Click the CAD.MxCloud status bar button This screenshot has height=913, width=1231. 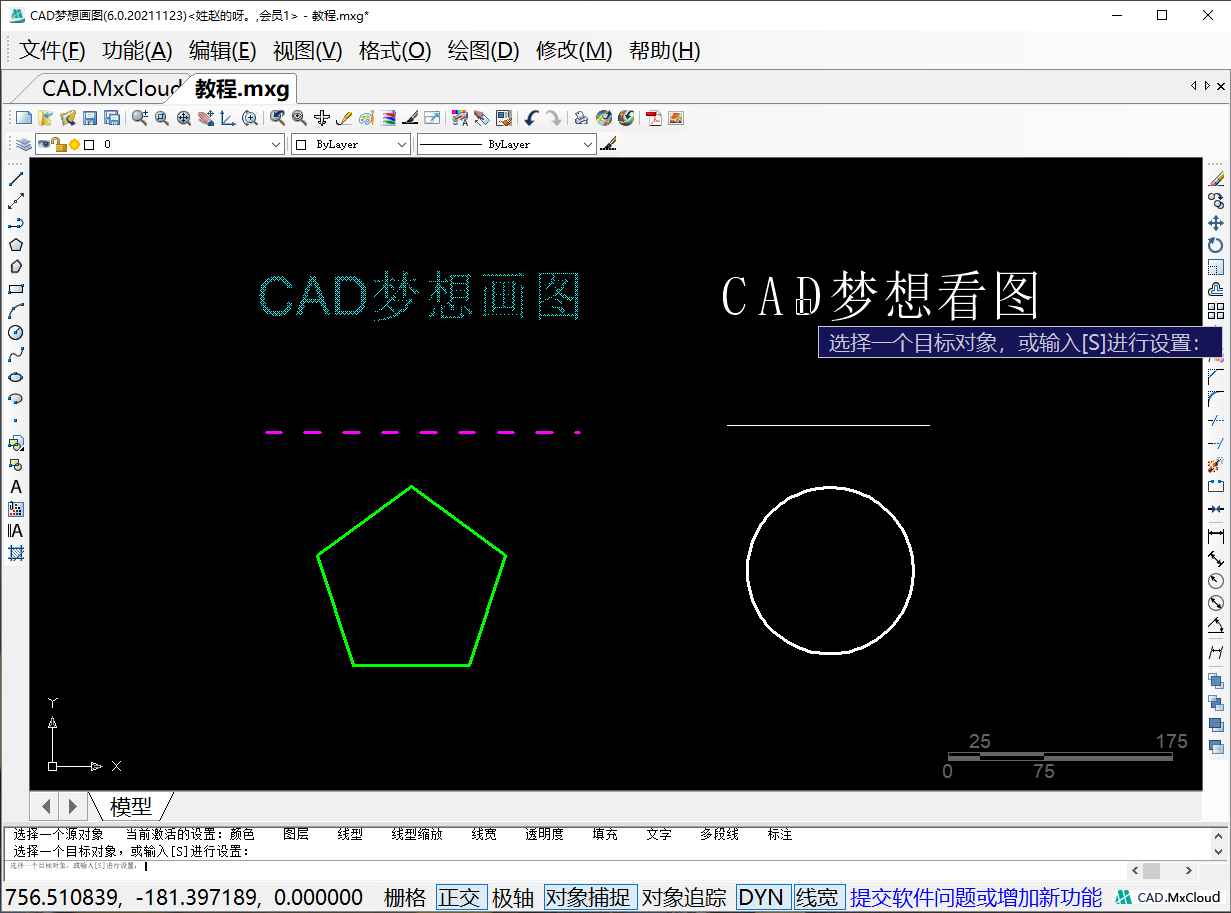(1170, 897)
